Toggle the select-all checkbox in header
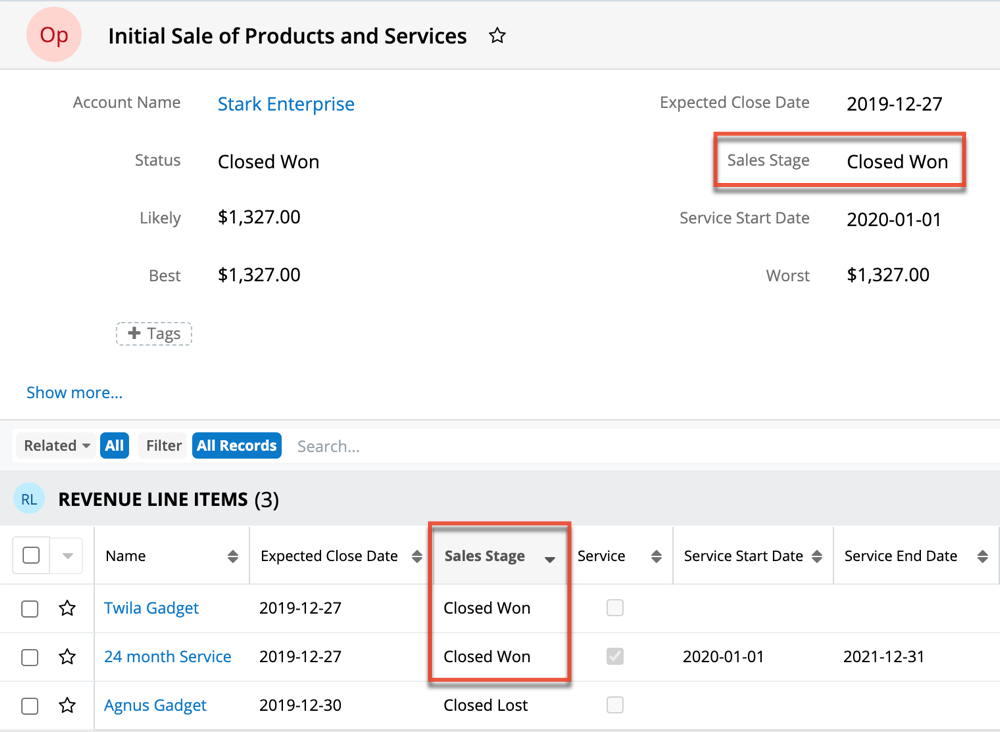 click(x=31, y=556)
